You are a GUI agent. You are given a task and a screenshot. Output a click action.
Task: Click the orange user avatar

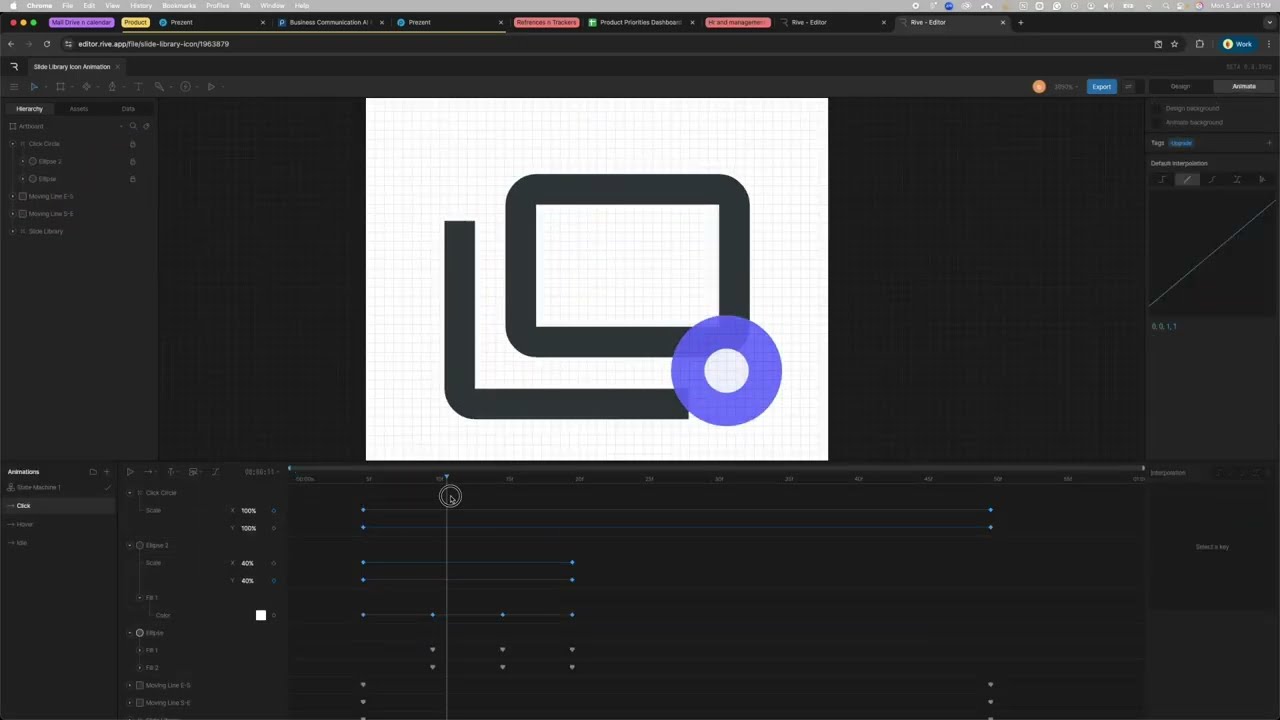click(1039, 87)
